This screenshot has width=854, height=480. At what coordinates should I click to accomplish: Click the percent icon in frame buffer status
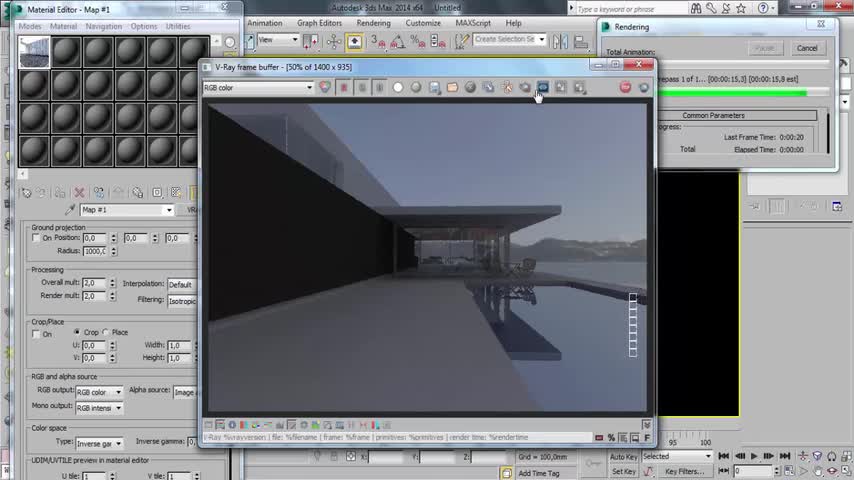(611, 438)
